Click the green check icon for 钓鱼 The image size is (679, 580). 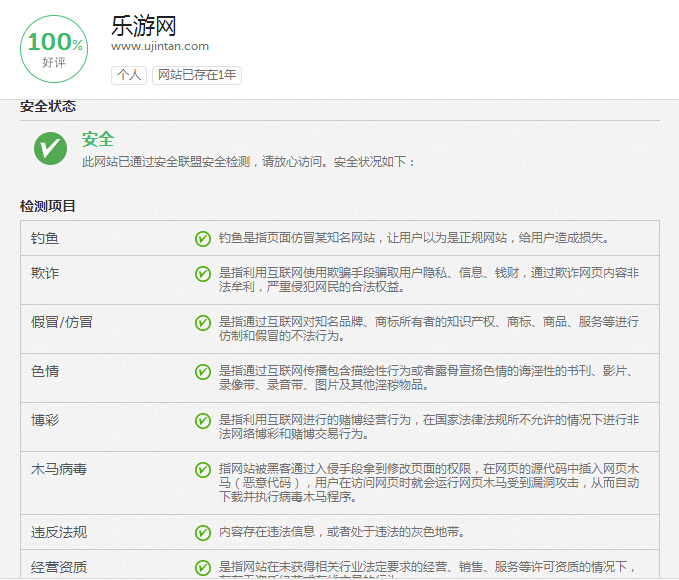203,238
